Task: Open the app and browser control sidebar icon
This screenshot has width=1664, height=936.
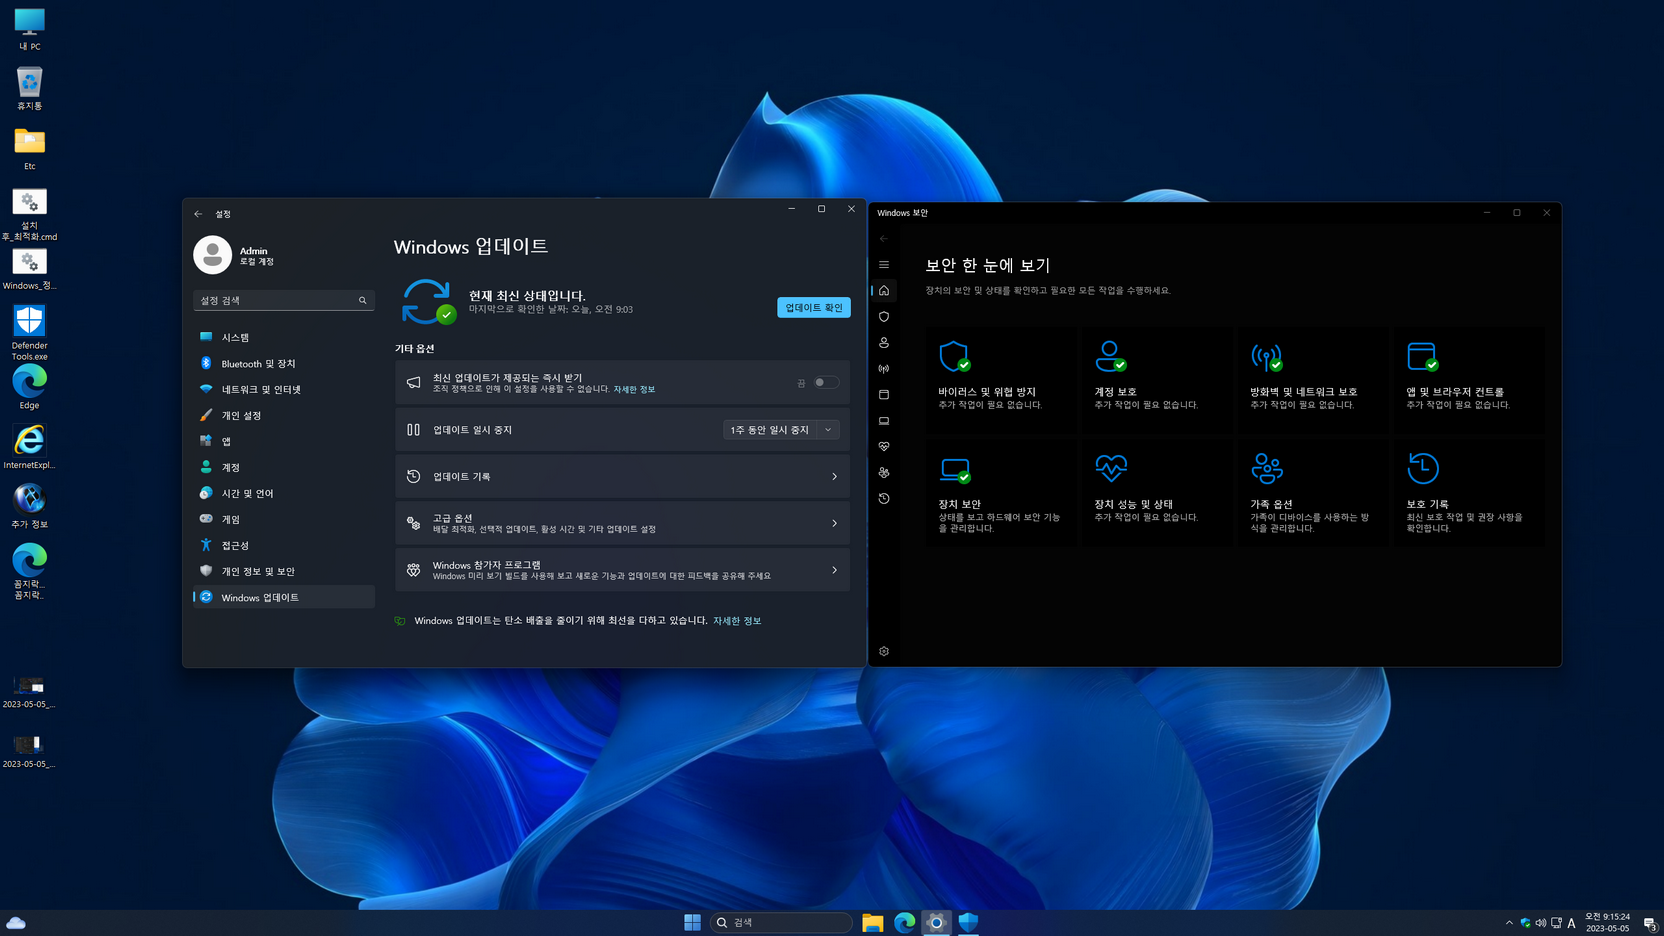Action: point(884,395)
